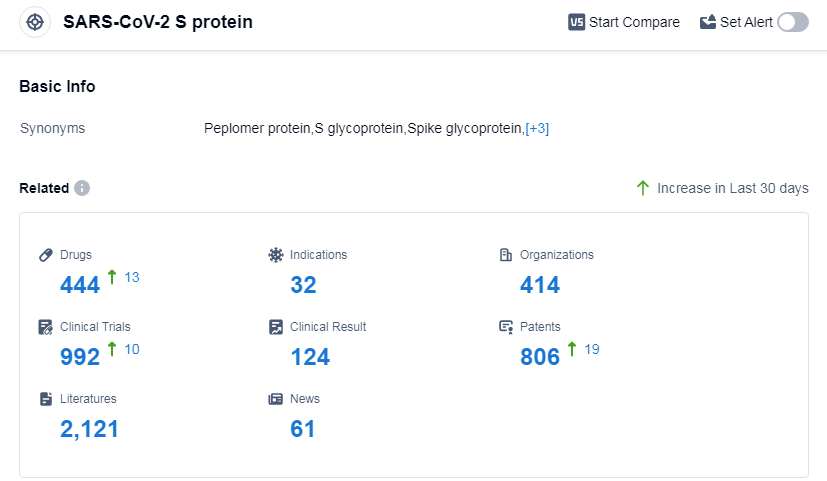The image size is (827, 481).
Task: Open the 806 patents count
Action: 540,357
